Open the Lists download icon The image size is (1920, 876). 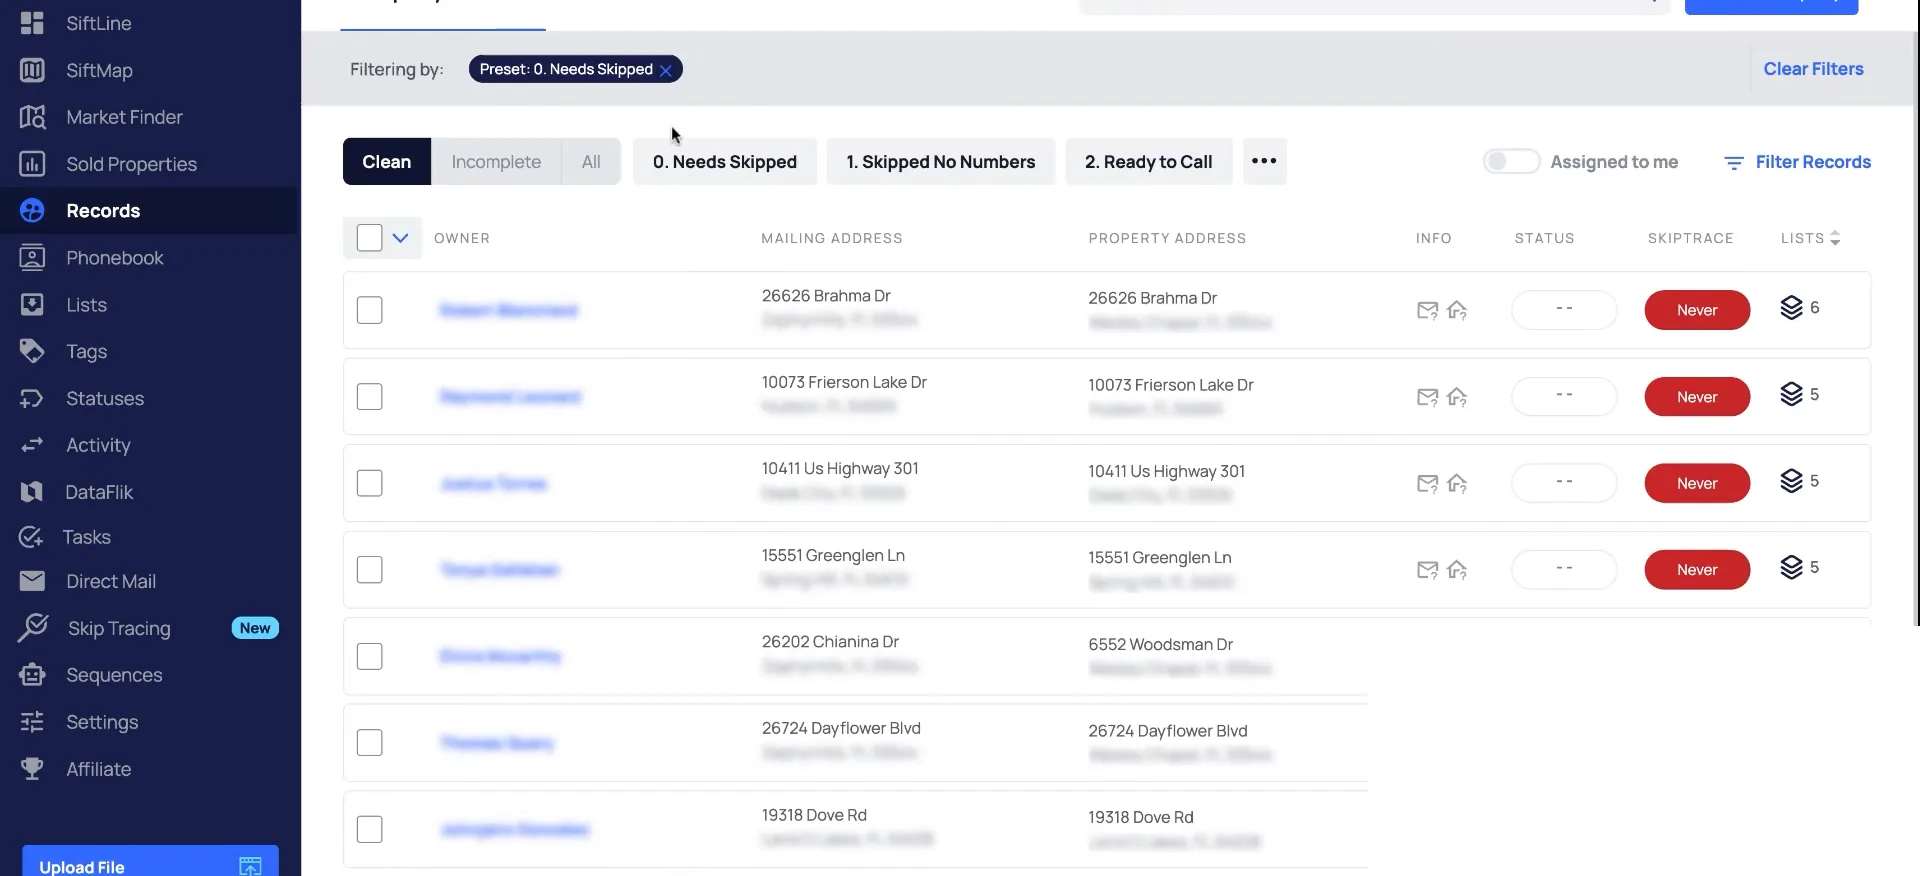(32, 305)
